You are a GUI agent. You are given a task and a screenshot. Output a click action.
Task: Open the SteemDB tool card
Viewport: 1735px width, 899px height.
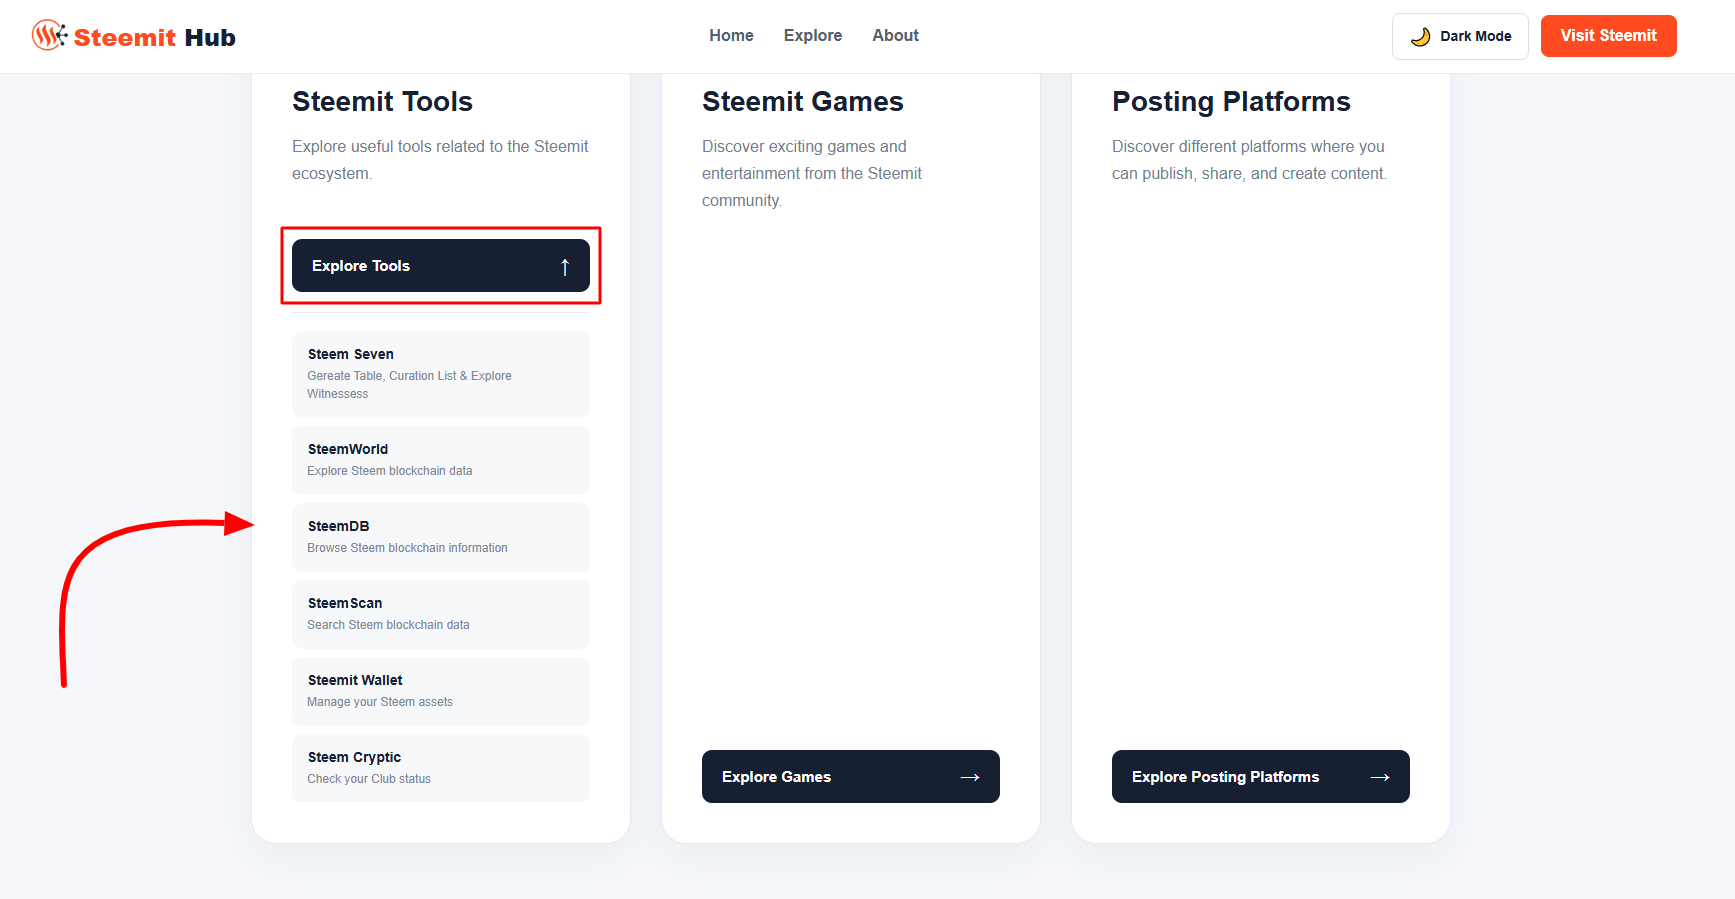click(441, 537)
